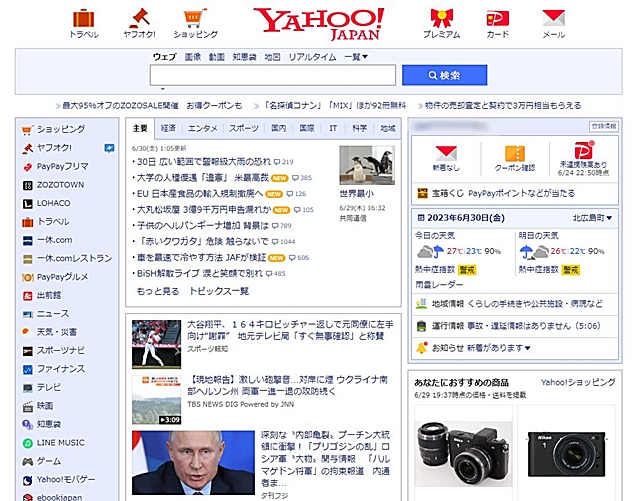Open the Mail envelope icon in the header

point(553,19)
